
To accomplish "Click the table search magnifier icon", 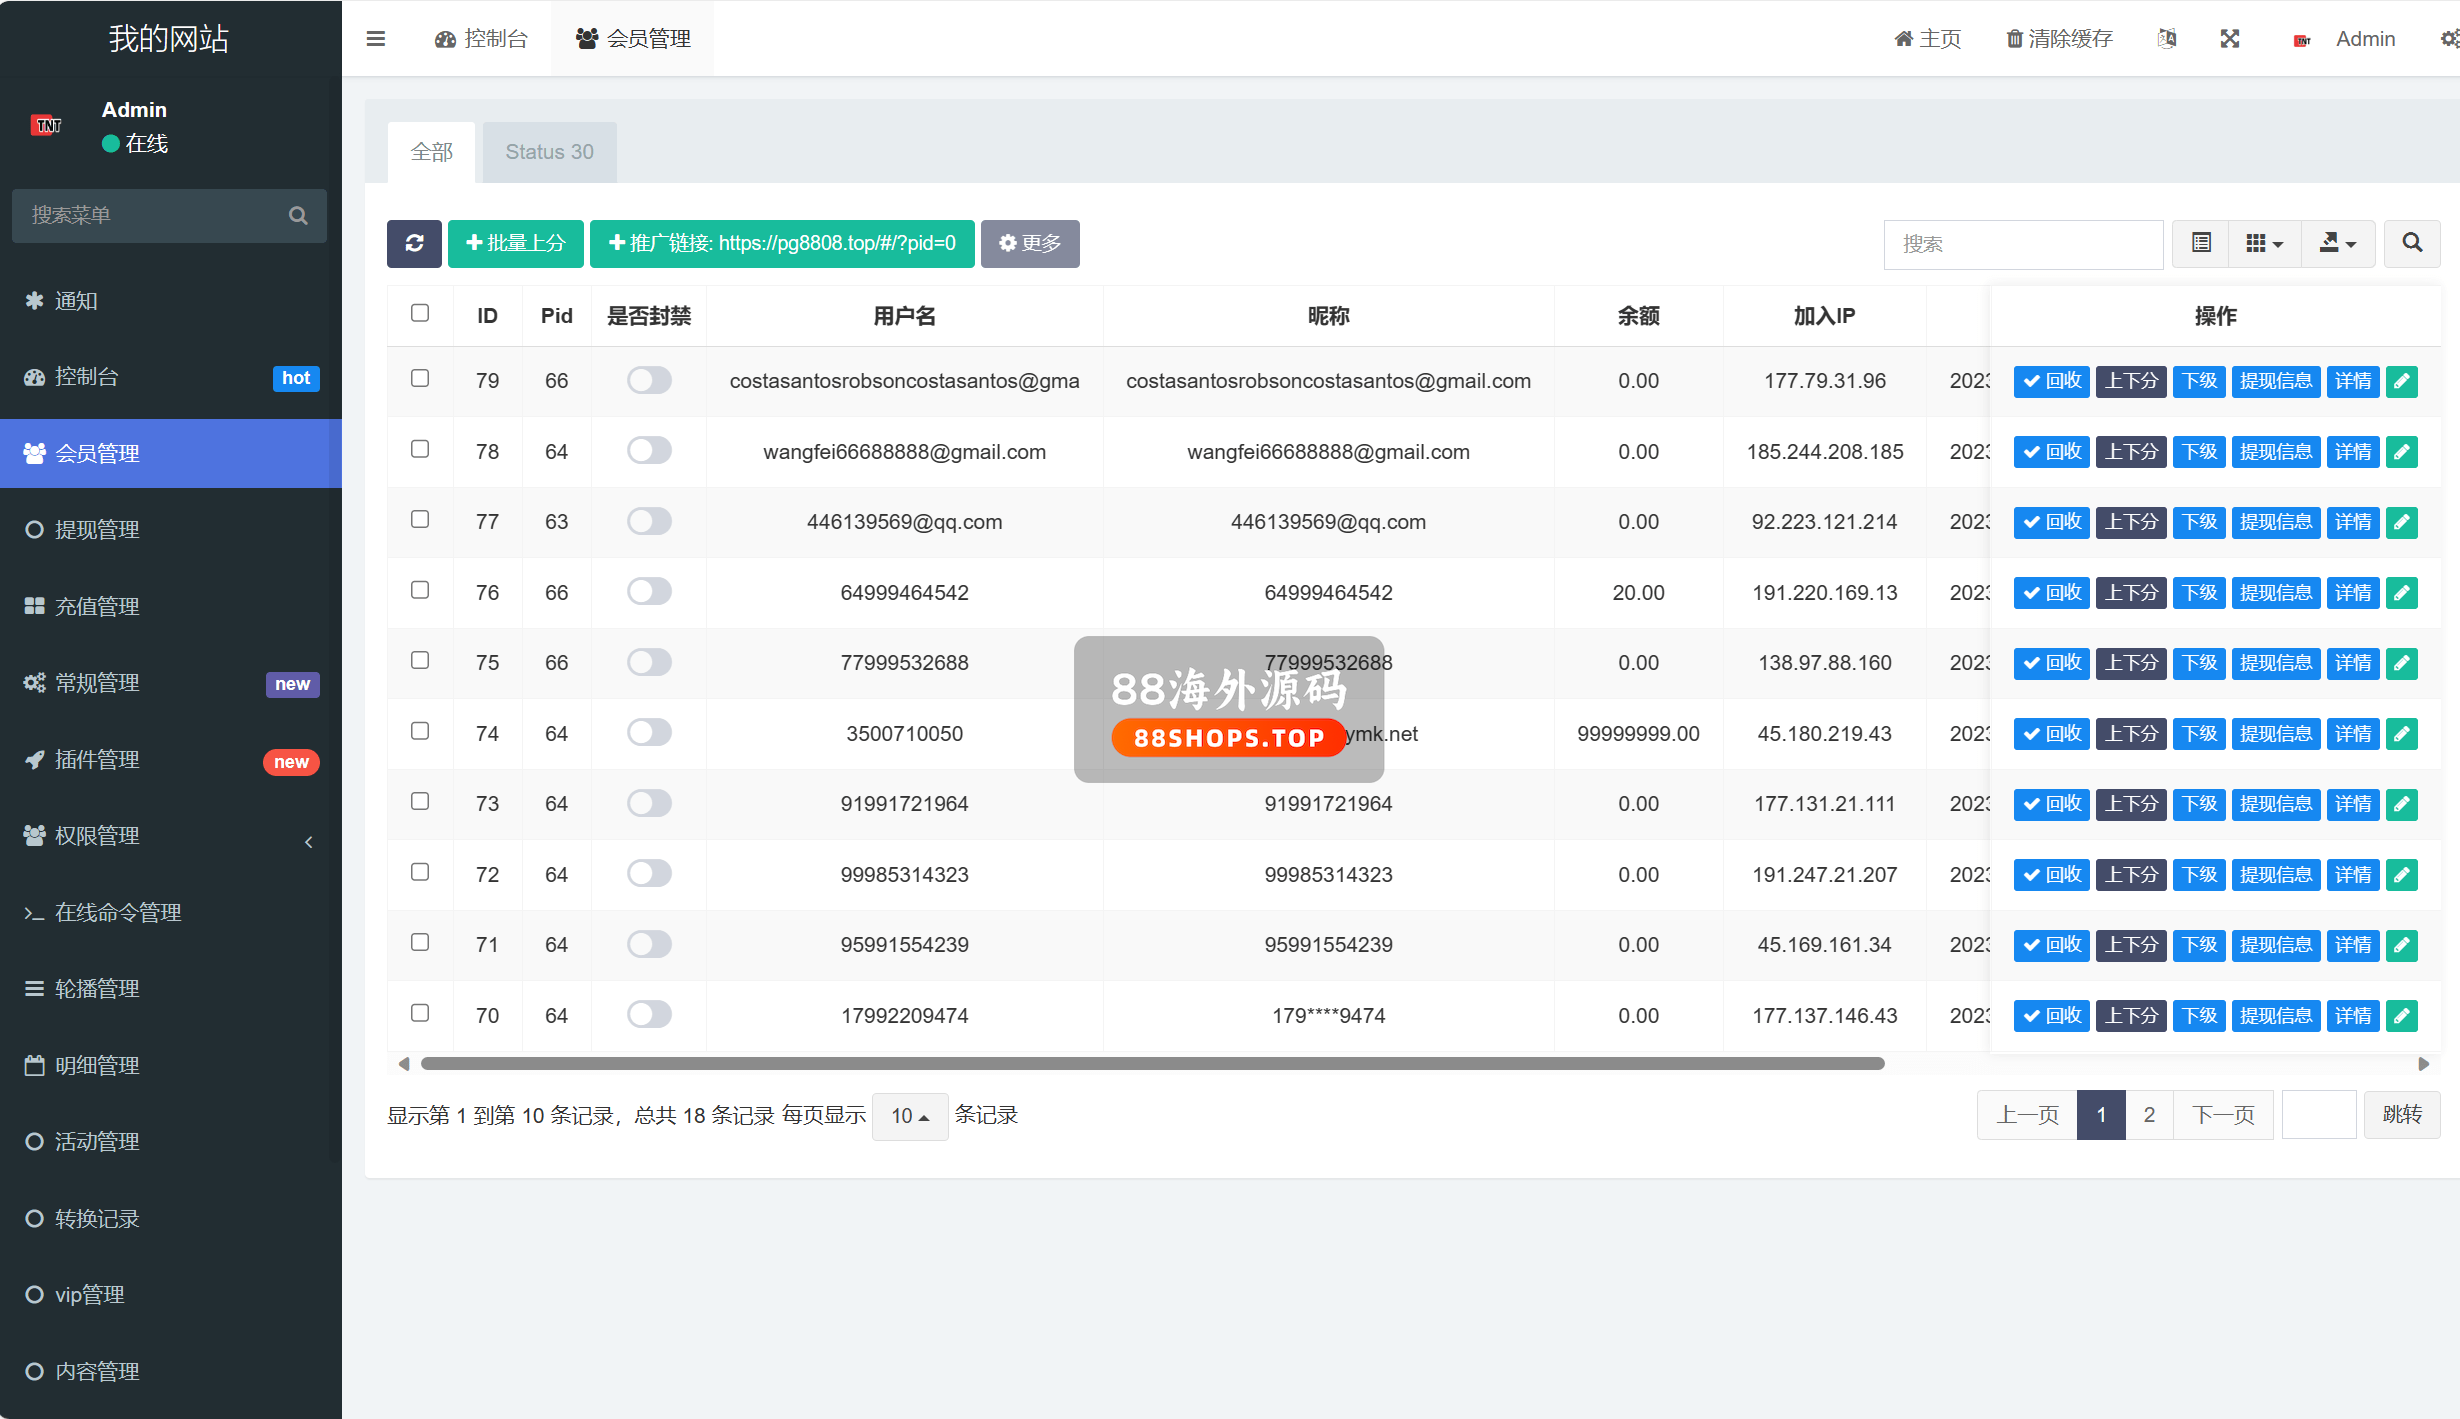I will pos(2412,243).
